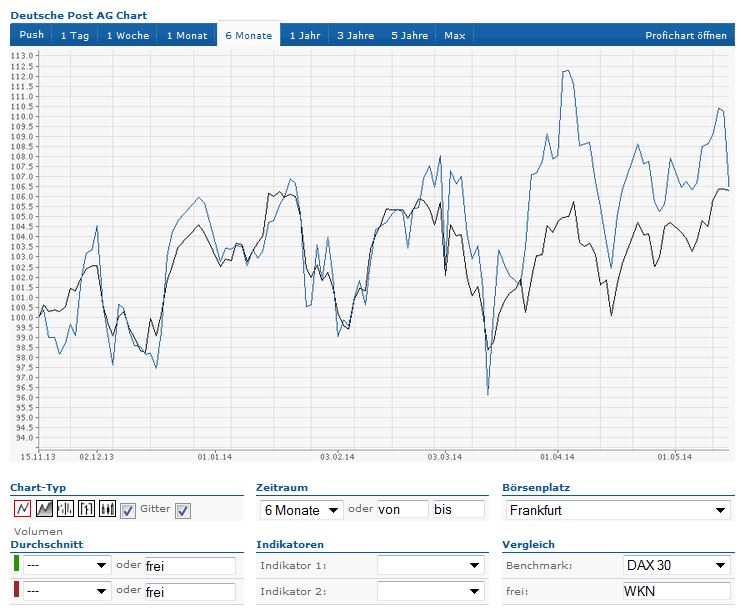741x614 pixels.
Task: Select the filled area chart type icon
Action: [44, 509]
